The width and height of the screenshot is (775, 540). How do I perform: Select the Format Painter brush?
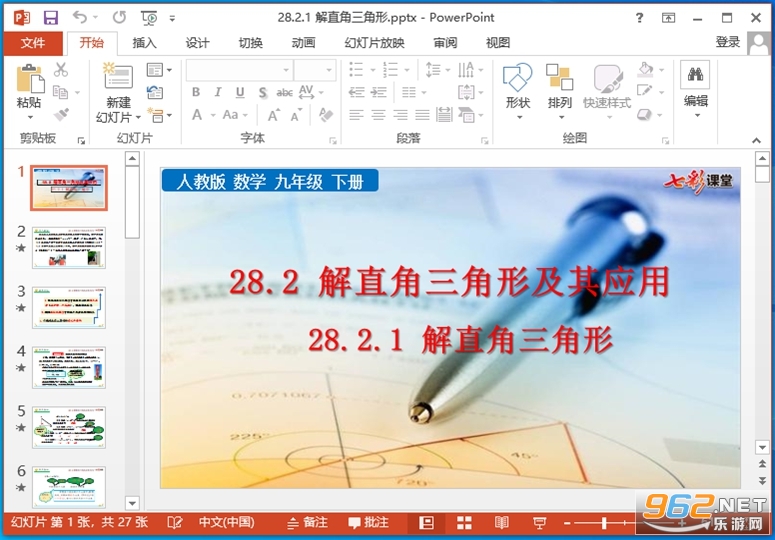[61, 115]
